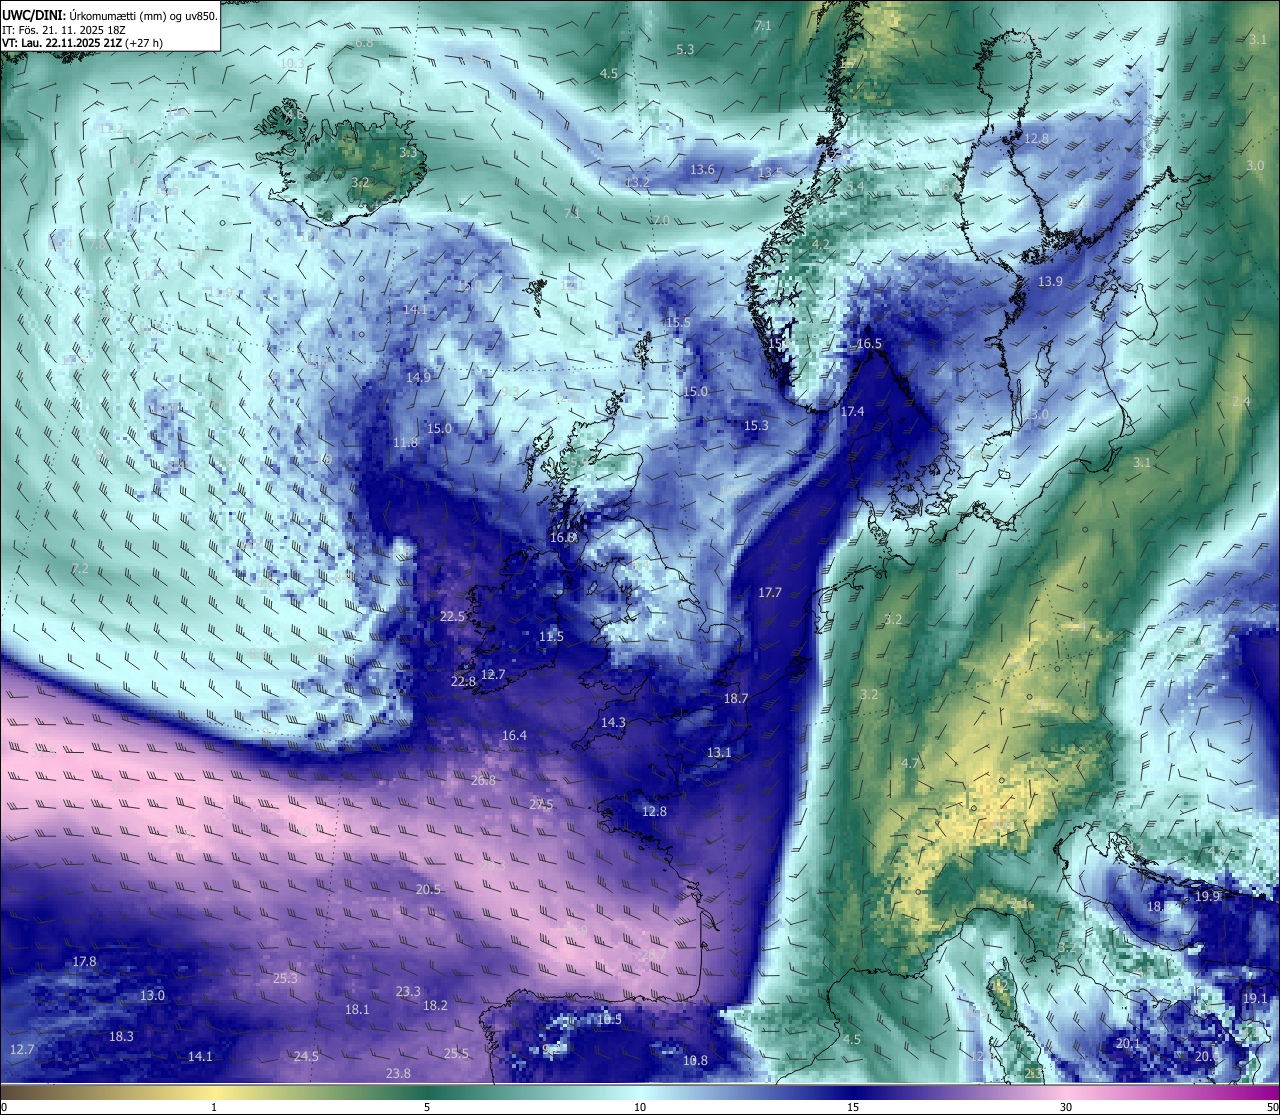
Task: Click the 13.5 map value
Action: coord(770,173)
